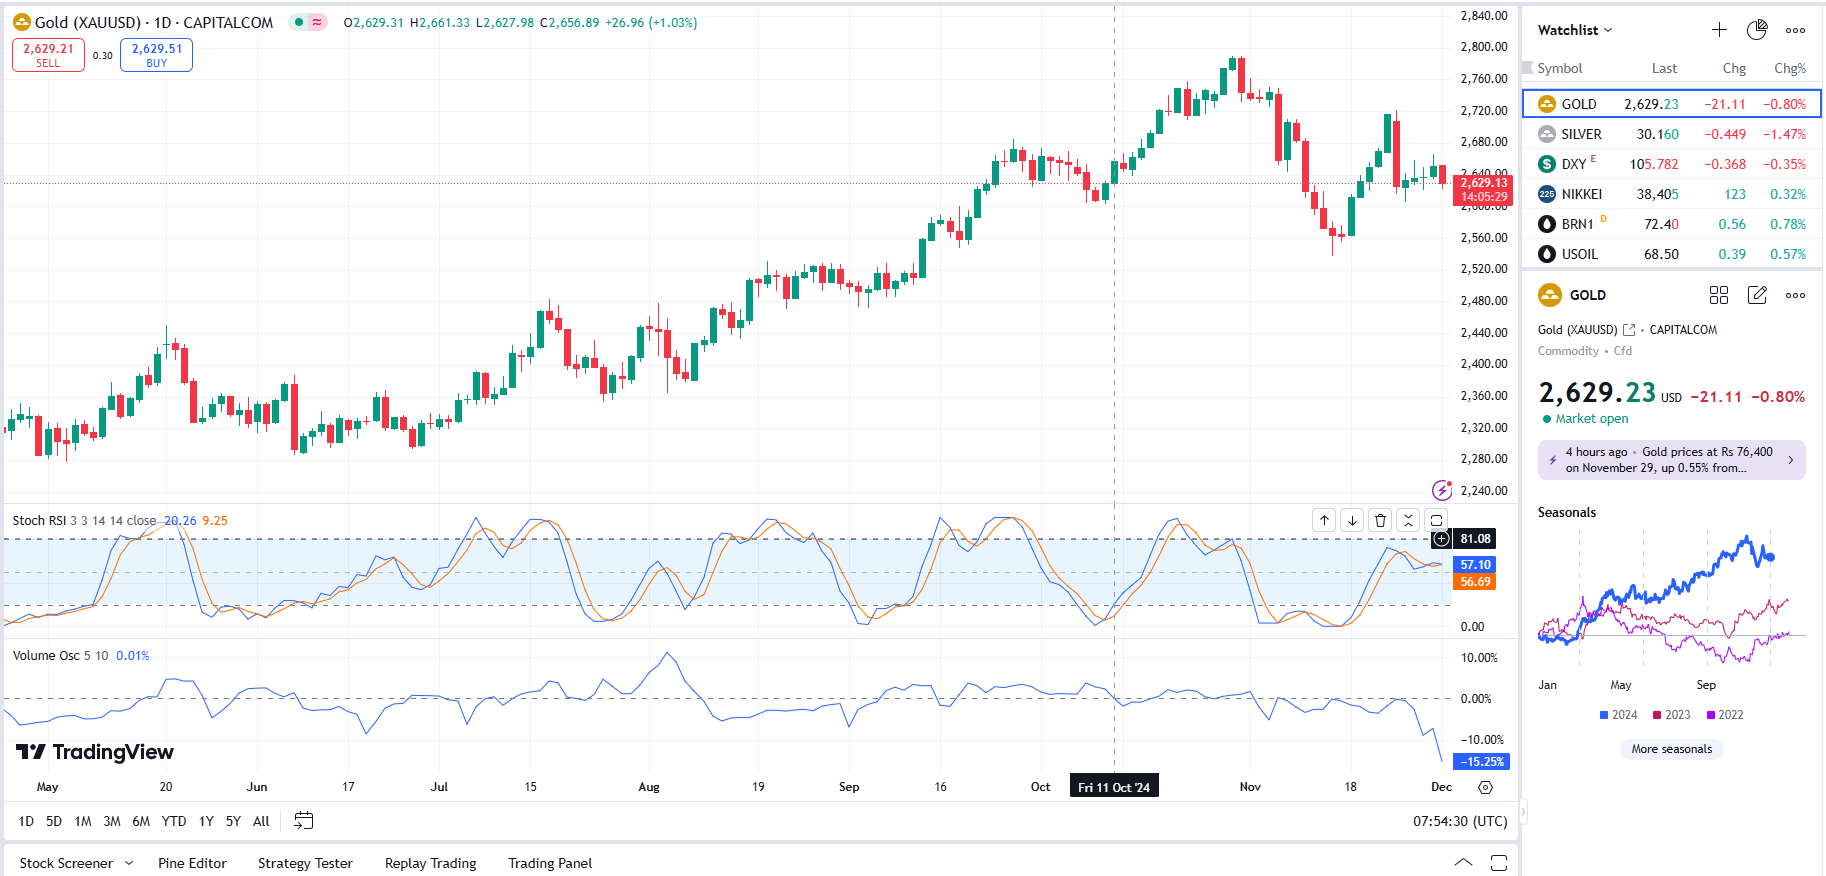
Task: Select the 1M range button
Action: [83, 821]
